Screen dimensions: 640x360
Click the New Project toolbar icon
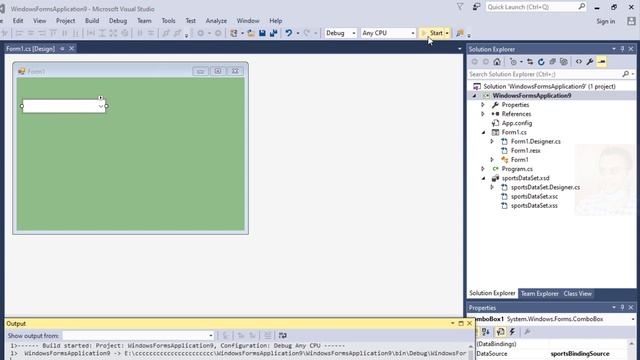click(x=234, y=33)
